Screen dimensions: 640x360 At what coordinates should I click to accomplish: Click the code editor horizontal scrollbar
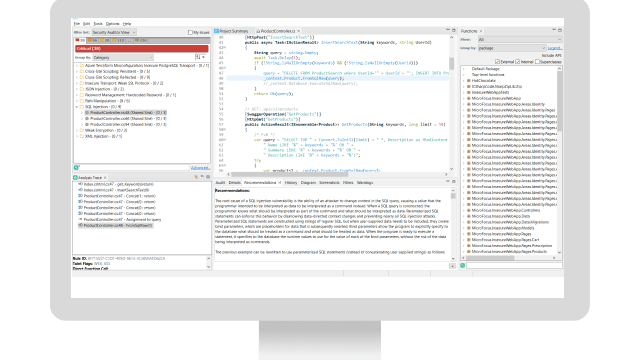(290, 174)
